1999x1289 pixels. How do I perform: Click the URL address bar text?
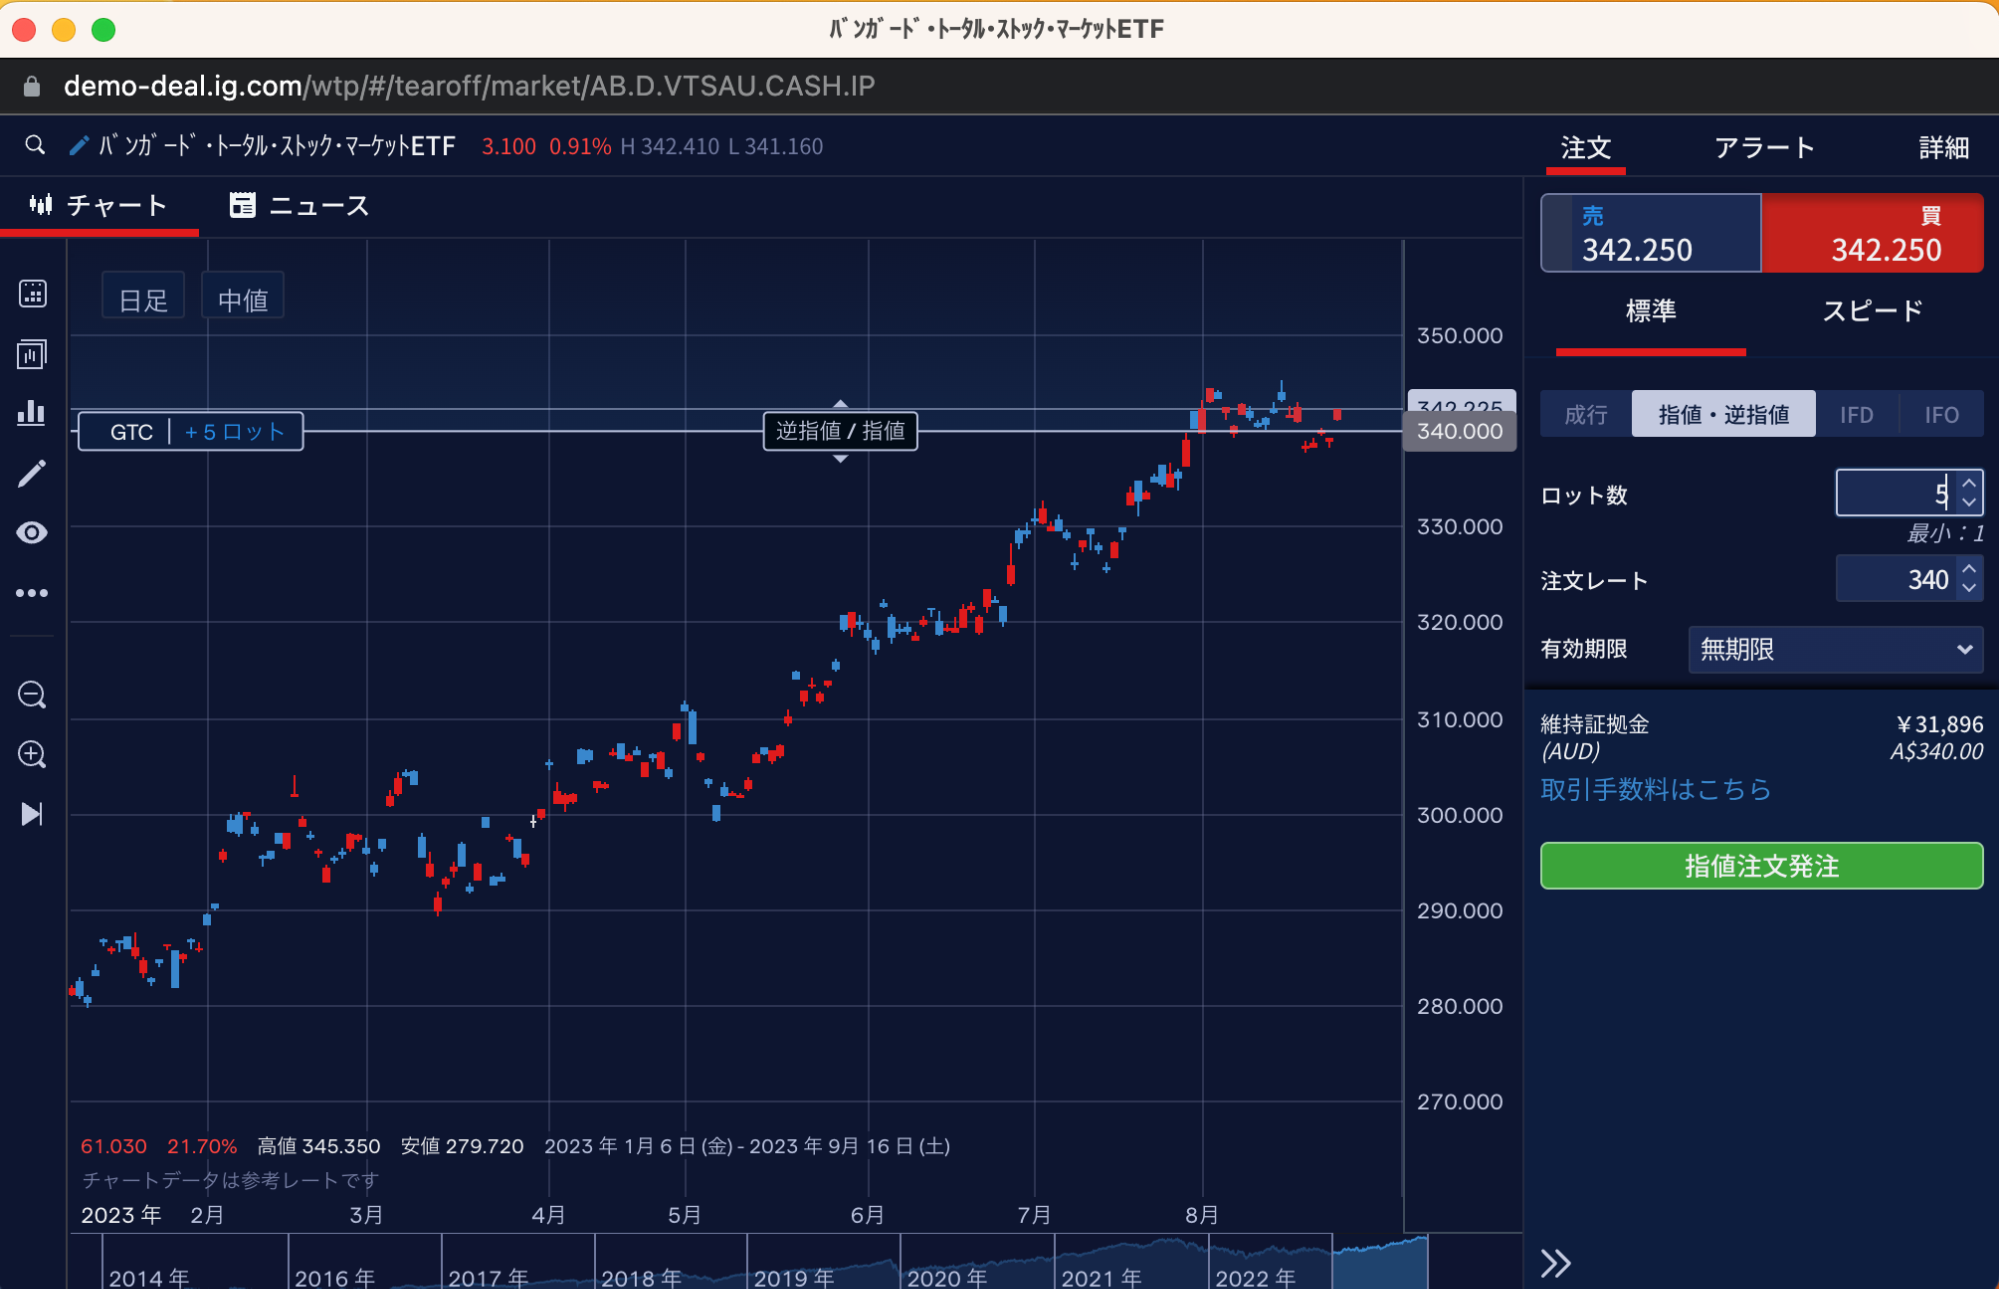coord(469,87)
